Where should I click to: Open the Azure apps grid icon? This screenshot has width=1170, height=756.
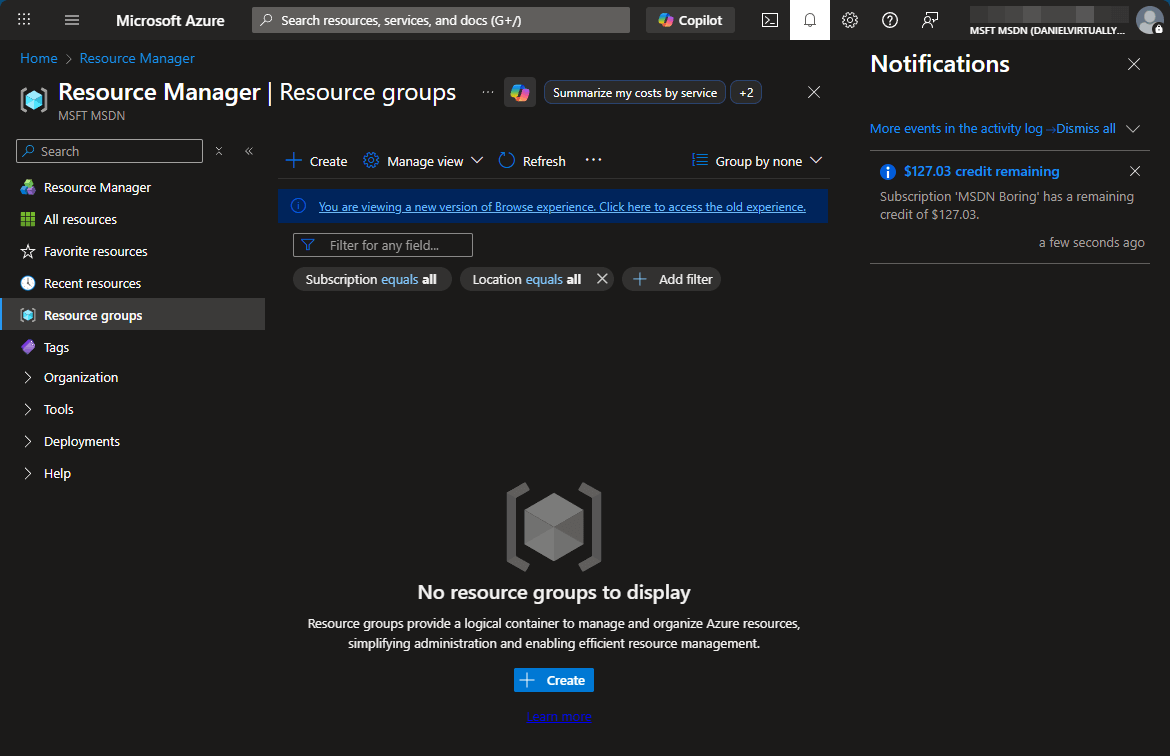coord(24,19)
